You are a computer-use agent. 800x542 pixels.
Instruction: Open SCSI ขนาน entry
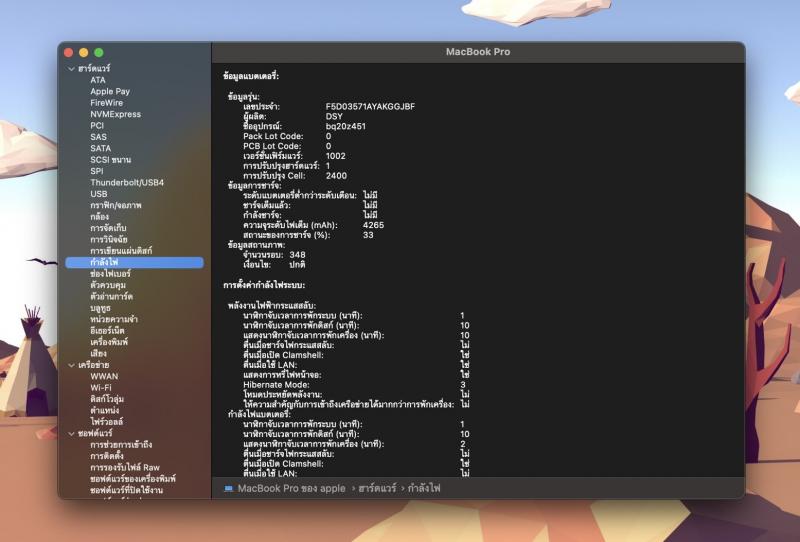(111, 160)
